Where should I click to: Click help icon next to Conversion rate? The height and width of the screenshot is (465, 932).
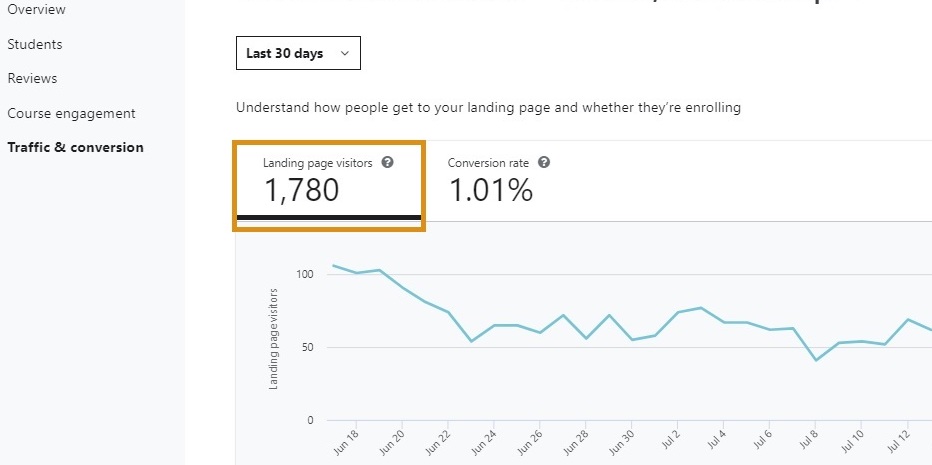(x=543, y=162)
